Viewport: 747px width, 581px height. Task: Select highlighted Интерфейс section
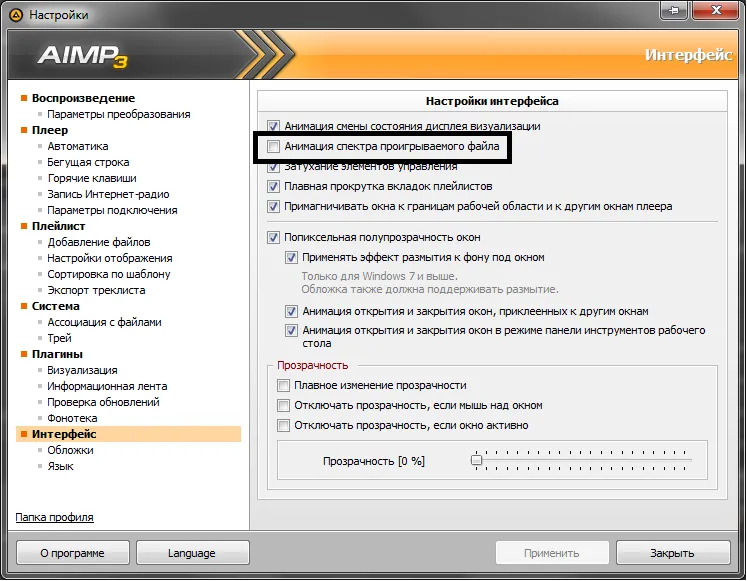pos(129,434)
